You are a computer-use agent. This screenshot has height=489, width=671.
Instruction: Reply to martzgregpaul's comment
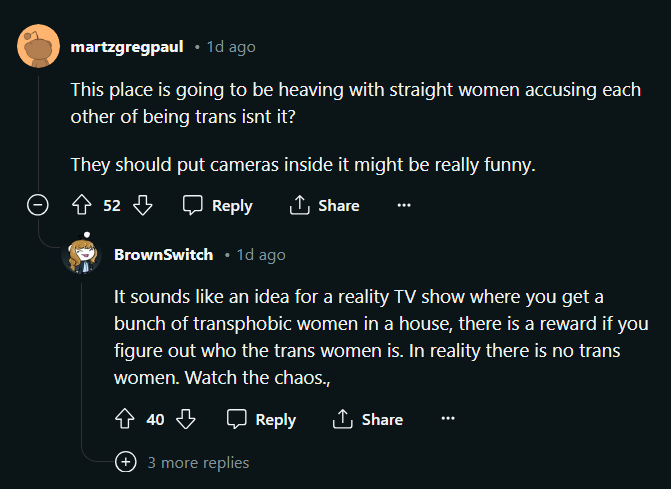pos(218,205)
